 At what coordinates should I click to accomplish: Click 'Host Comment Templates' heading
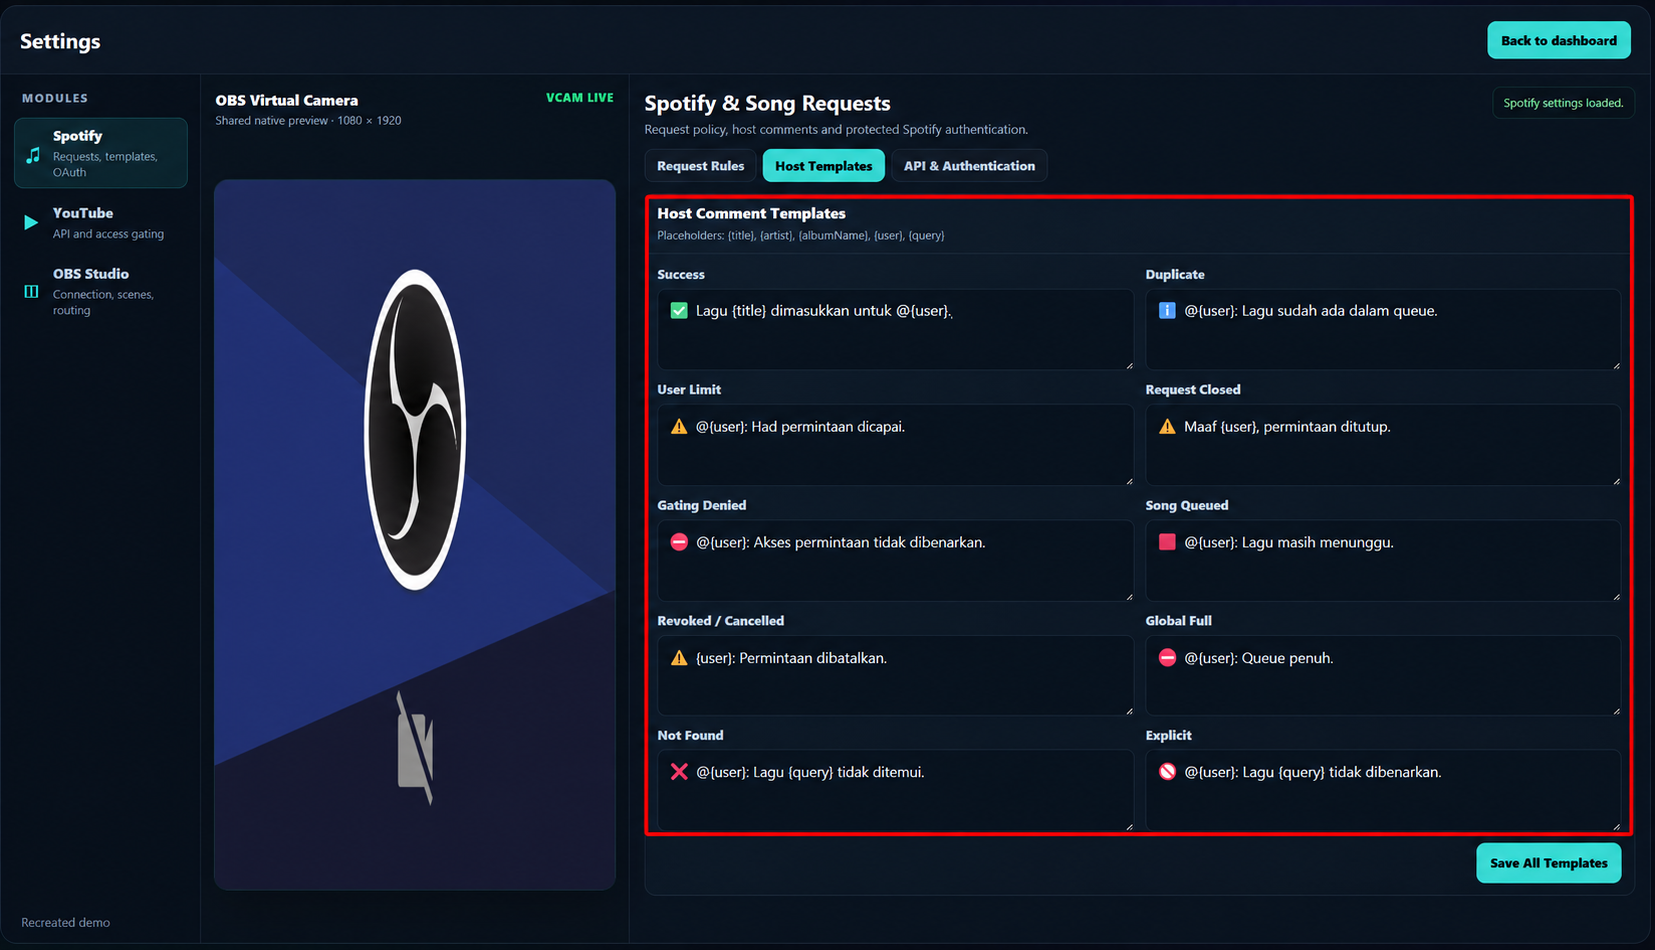(x=751, y=214)
